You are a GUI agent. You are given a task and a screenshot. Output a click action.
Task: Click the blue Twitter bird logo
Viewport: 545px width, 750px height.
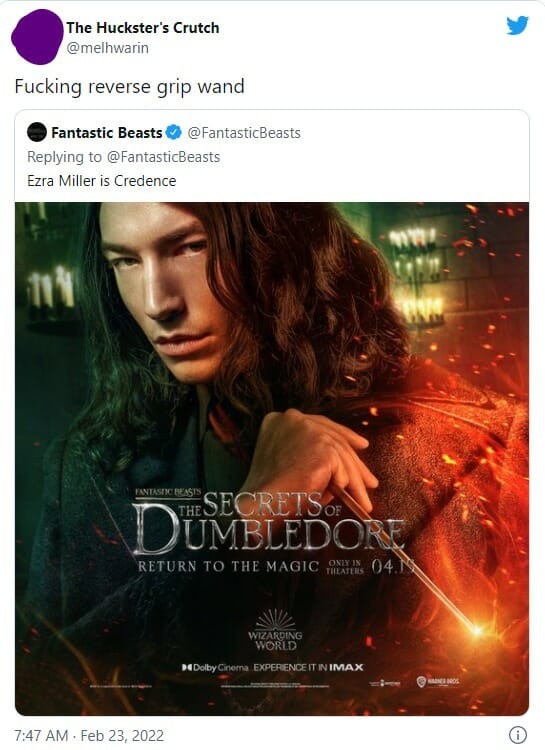pyautogui.click(x=517, y=25)
